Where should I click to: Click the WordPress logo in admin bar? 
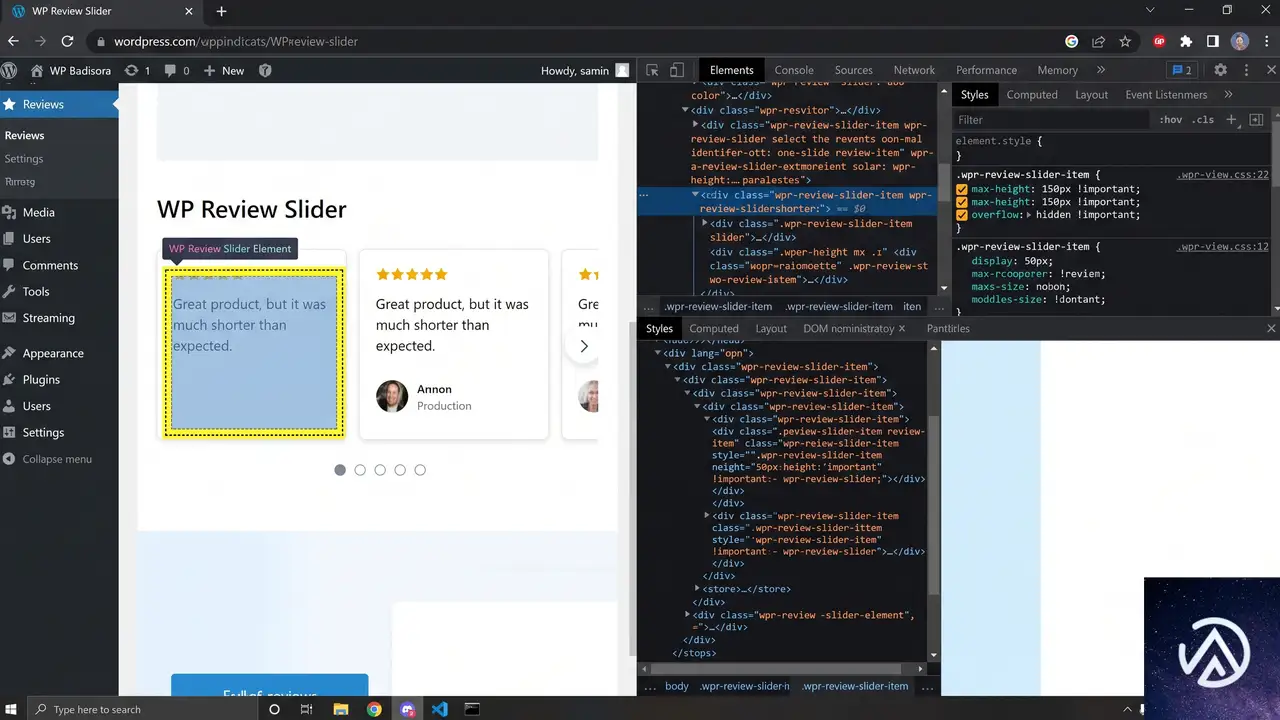tap(9, 70)
